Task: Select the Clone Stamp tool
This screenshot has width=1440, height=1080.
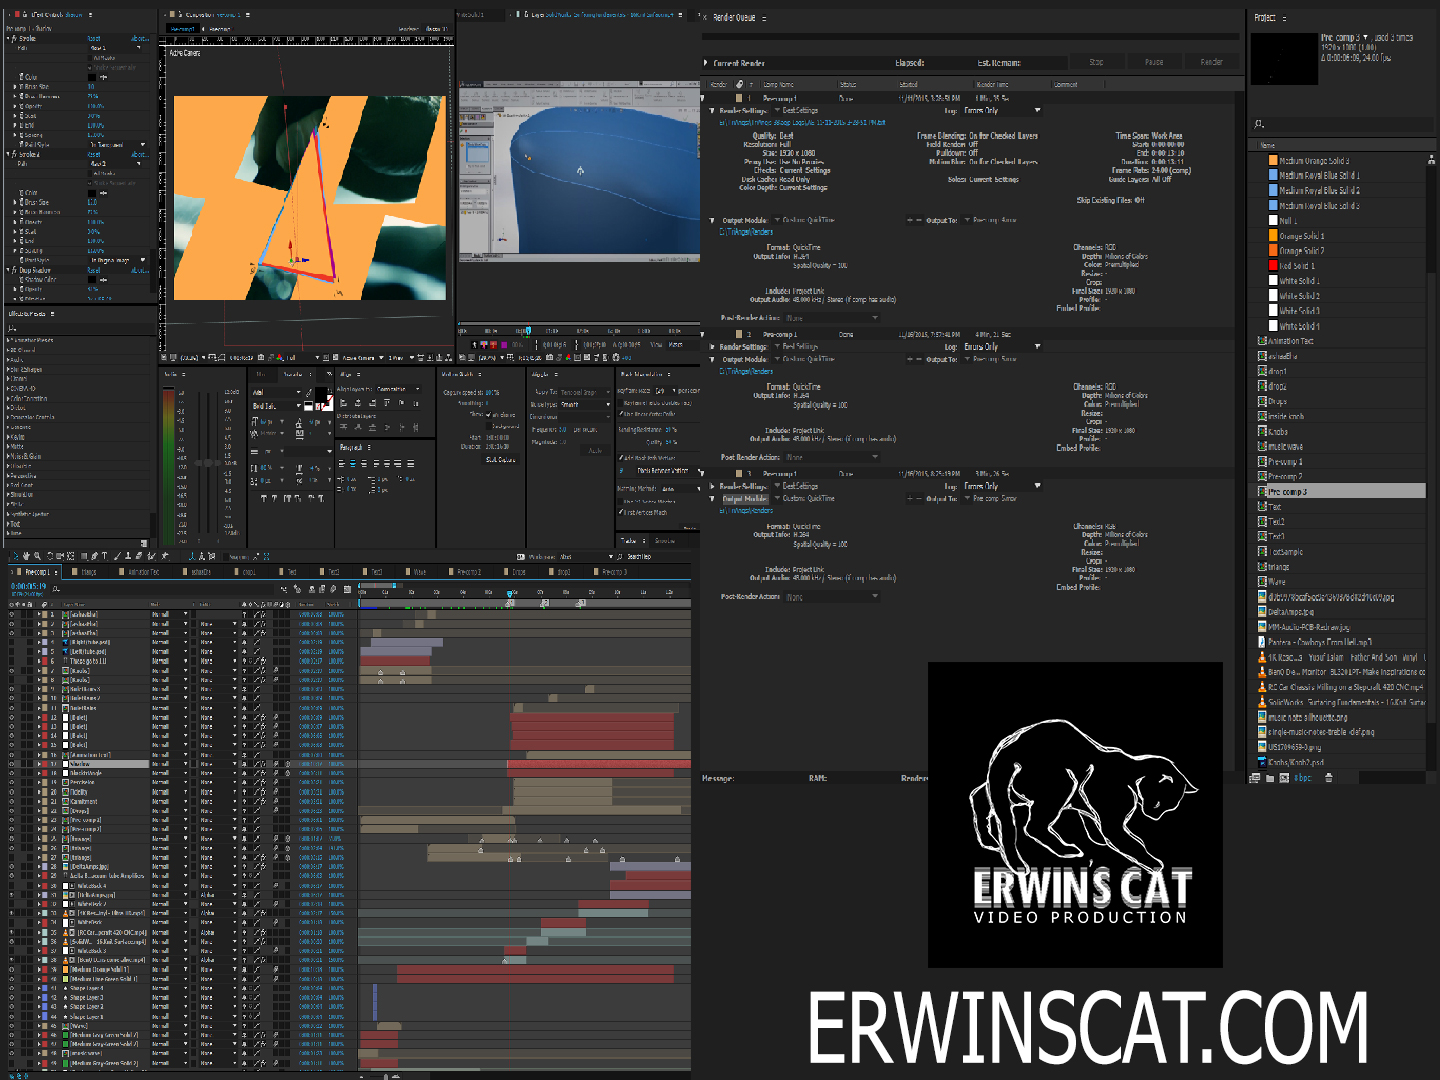Action: [x=128, y=556]
